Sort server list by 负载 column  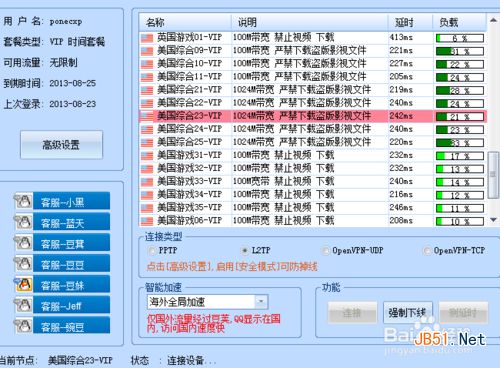pos(459,22)
